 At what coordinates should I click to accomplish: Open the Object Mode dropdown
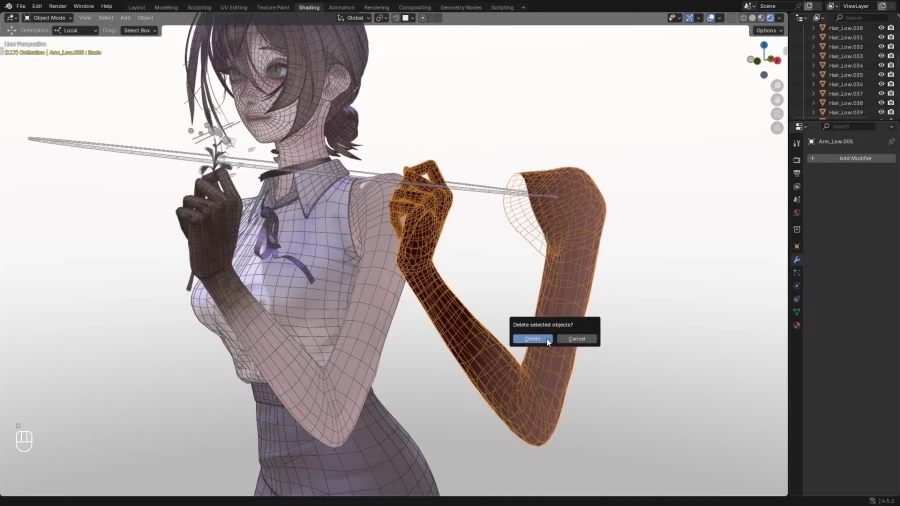click(x=48, y=18)
